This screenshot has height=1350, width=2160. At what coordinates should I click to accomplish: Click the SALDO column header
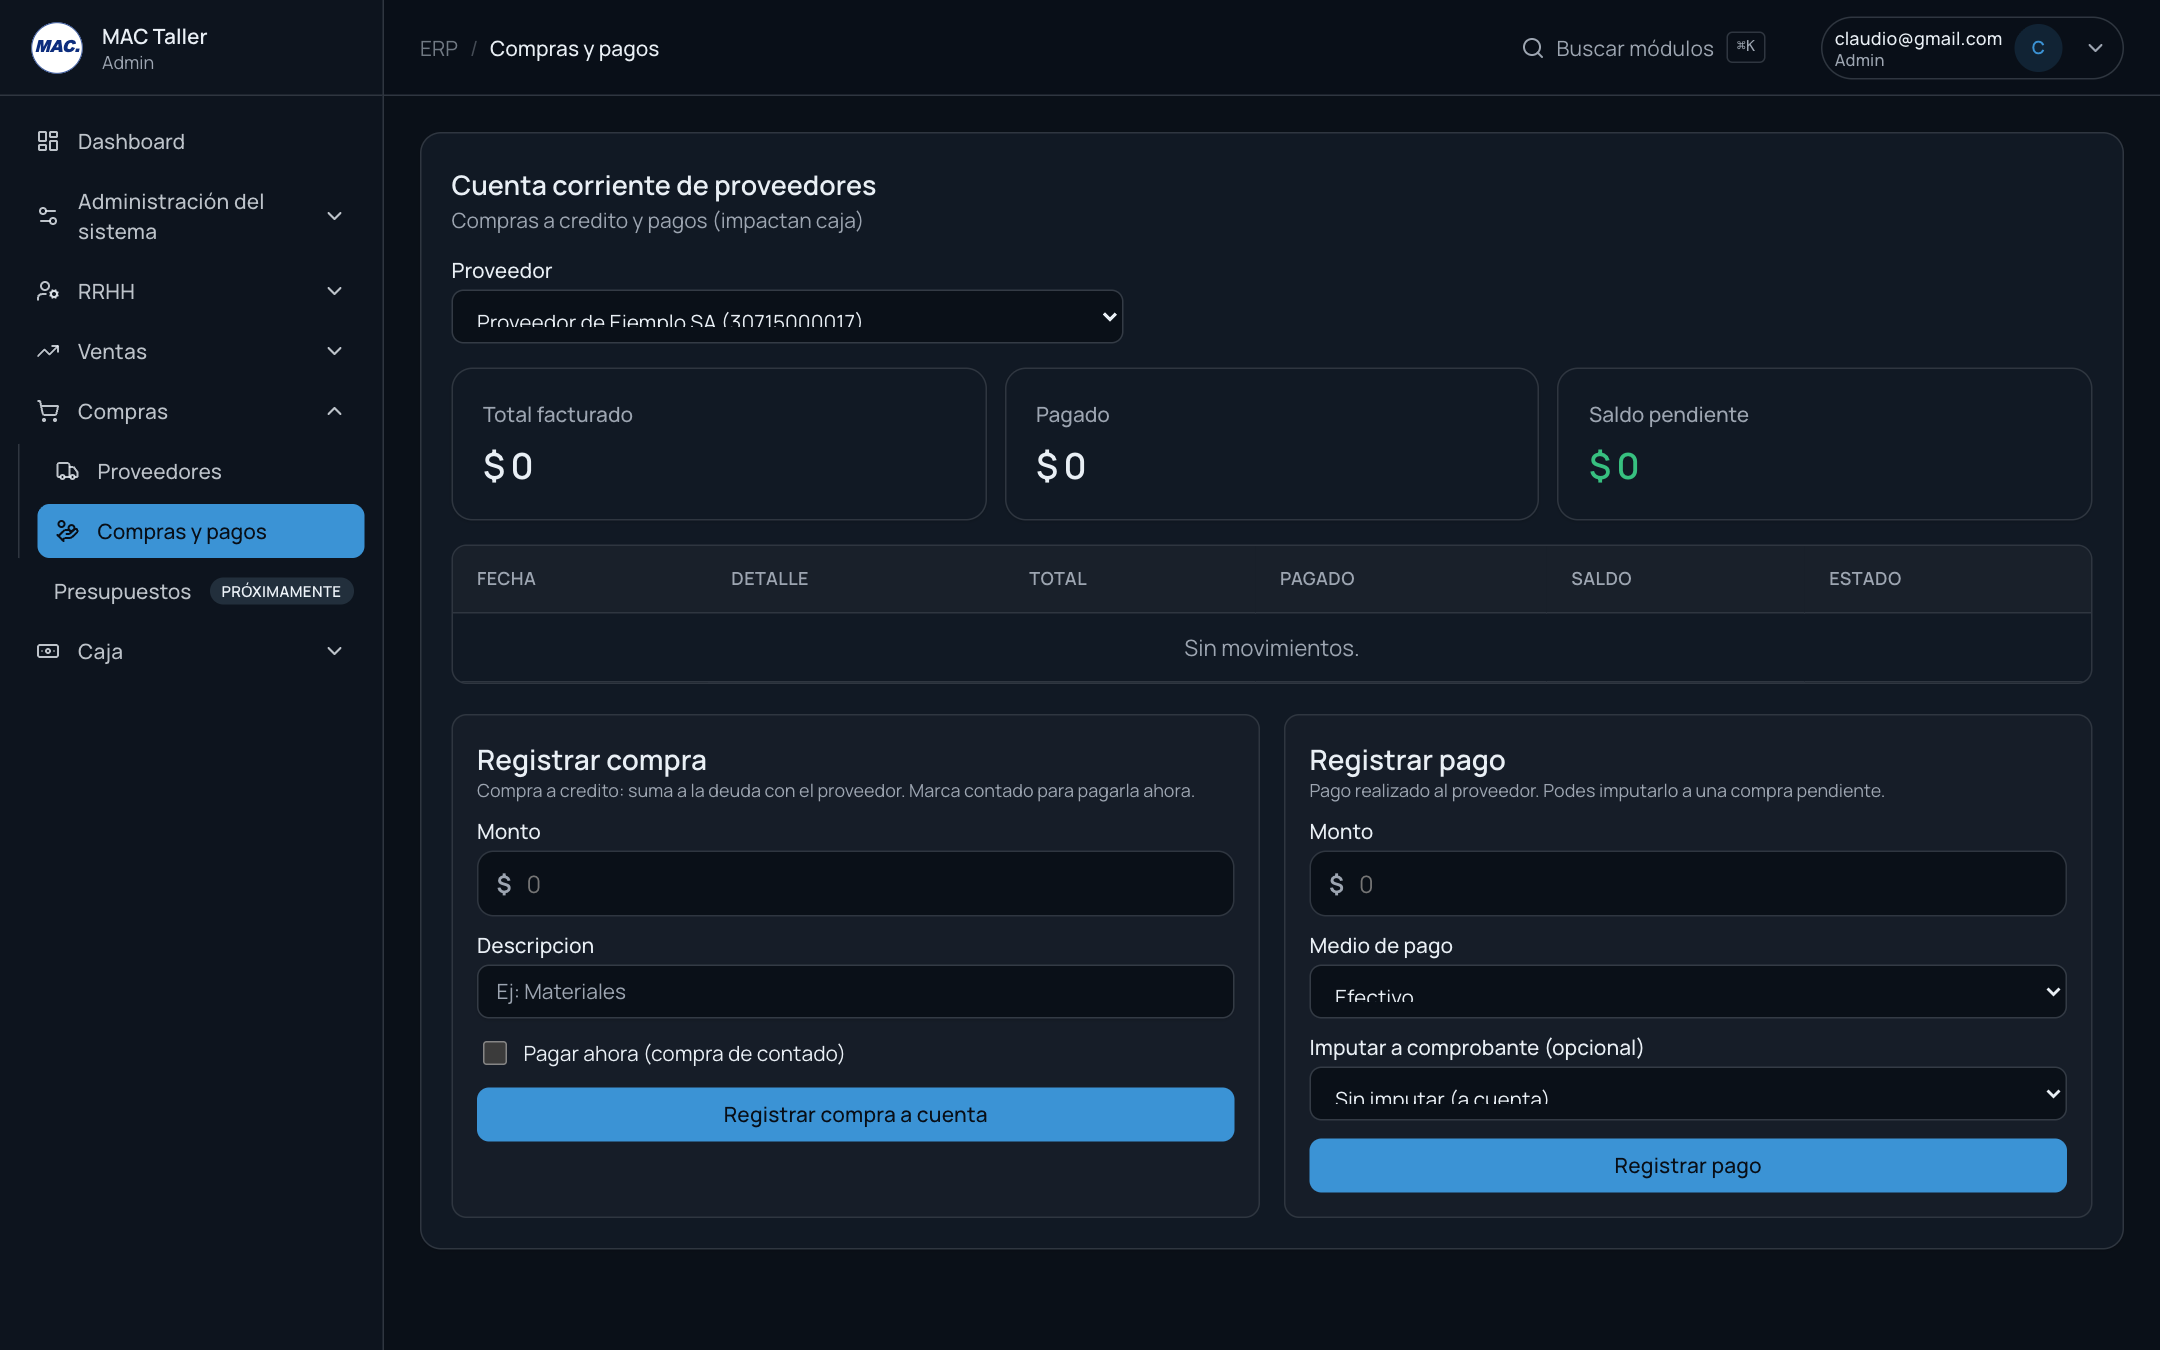coord(1601,579)
